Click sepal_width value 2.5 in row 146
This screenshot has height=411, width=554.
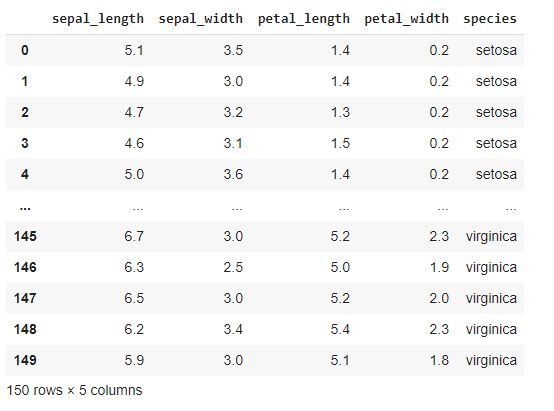click(x=233, y=267)
